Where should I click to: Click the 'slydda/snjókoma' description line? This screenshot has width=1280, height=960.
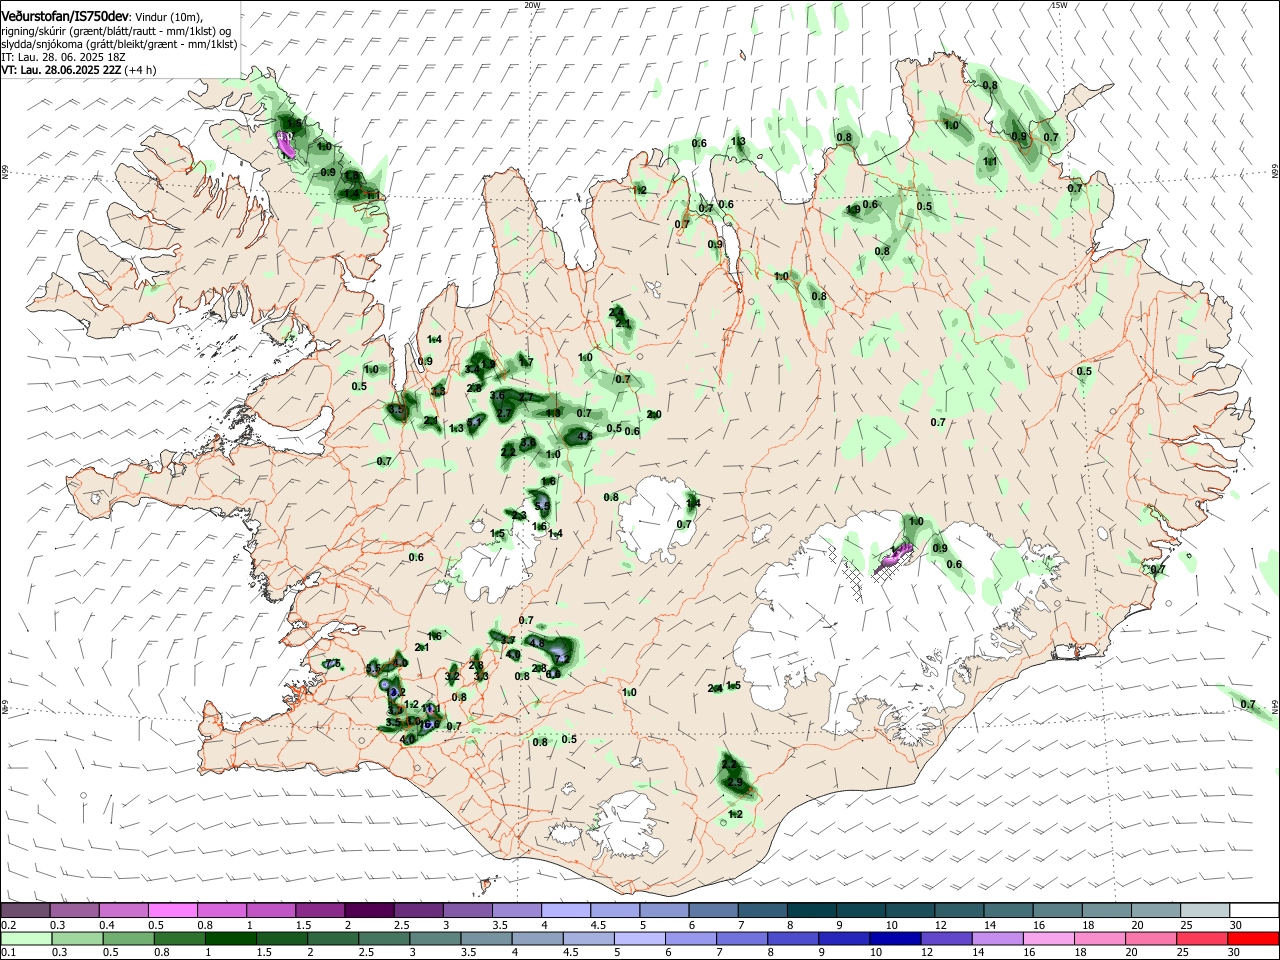(119, 44)
